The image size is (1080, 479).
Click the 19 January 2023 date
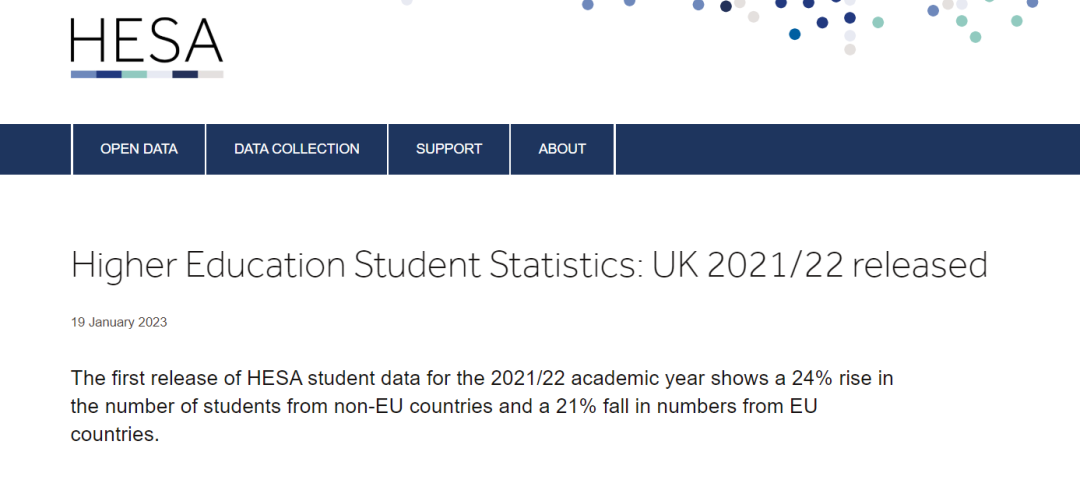tap(118, 322)
